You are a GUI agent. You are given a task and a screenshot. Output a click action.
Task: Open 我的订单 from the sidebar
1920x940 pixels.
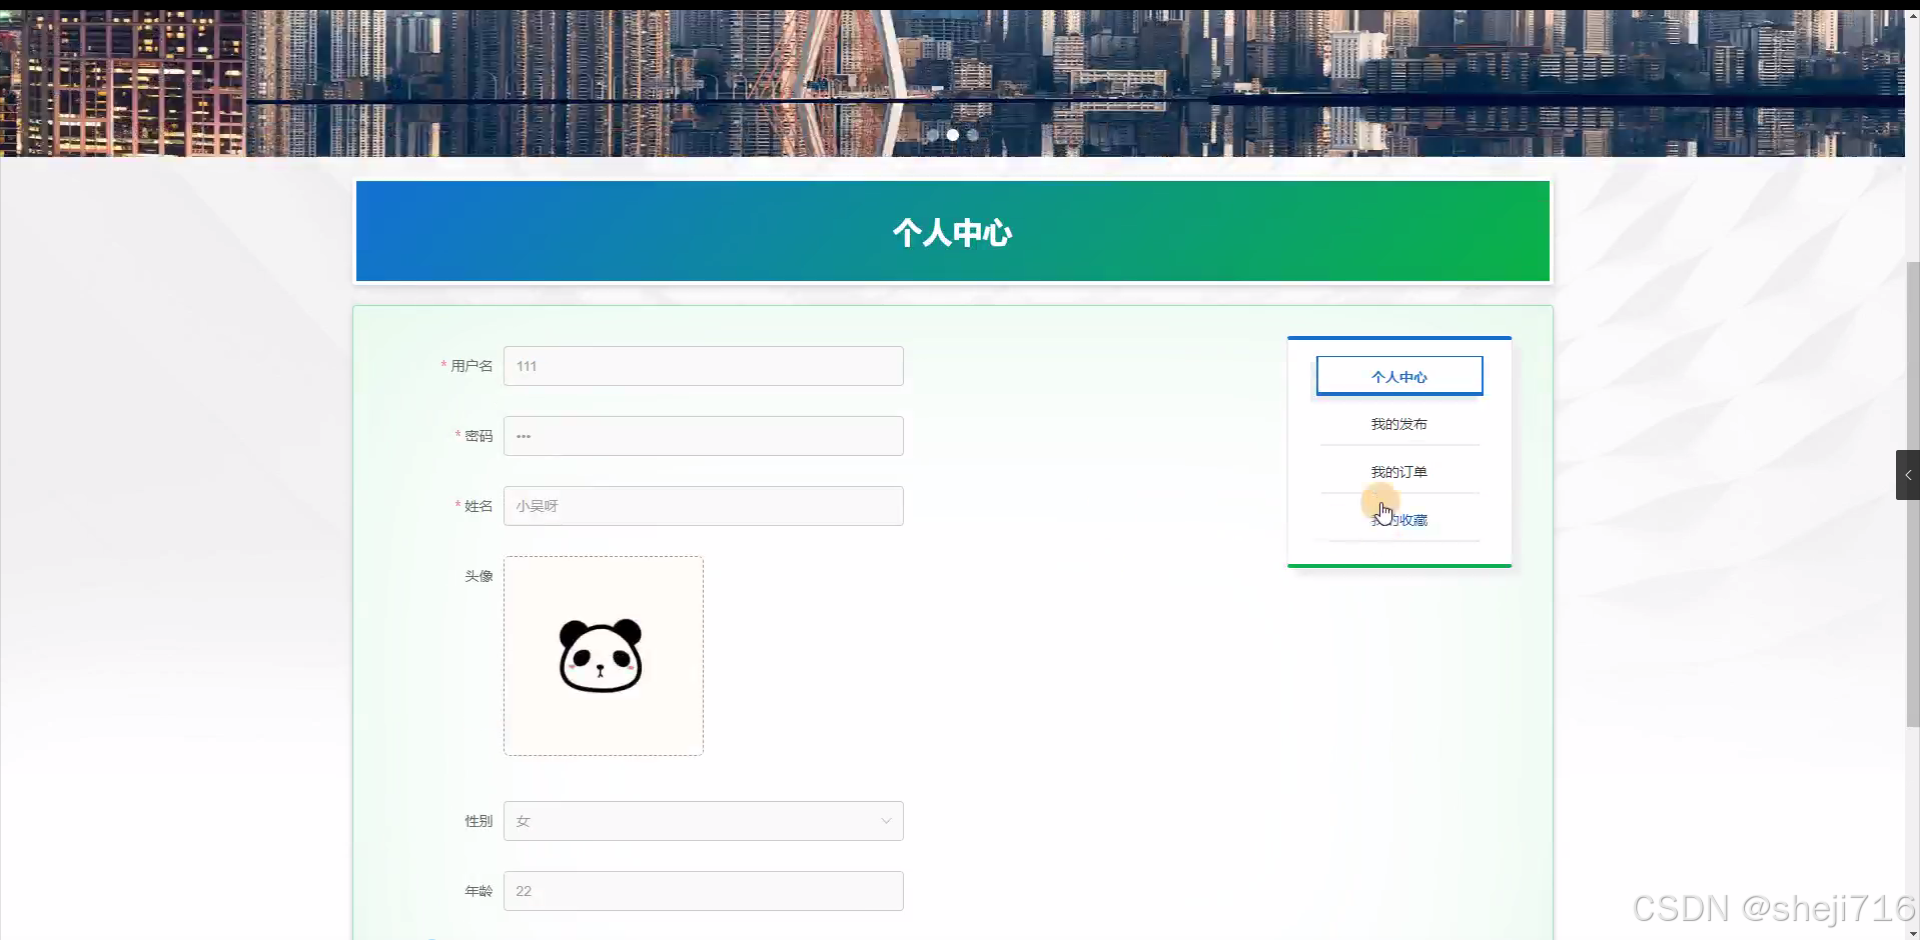(1398, 471)
